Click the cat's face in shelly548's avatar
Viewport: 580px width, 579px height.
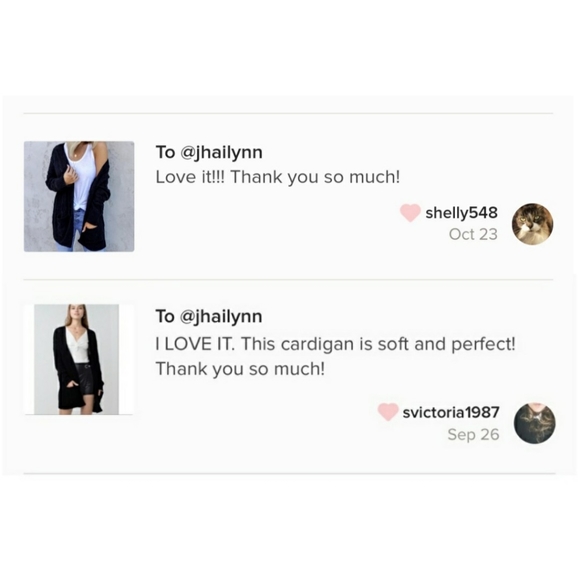528,224
